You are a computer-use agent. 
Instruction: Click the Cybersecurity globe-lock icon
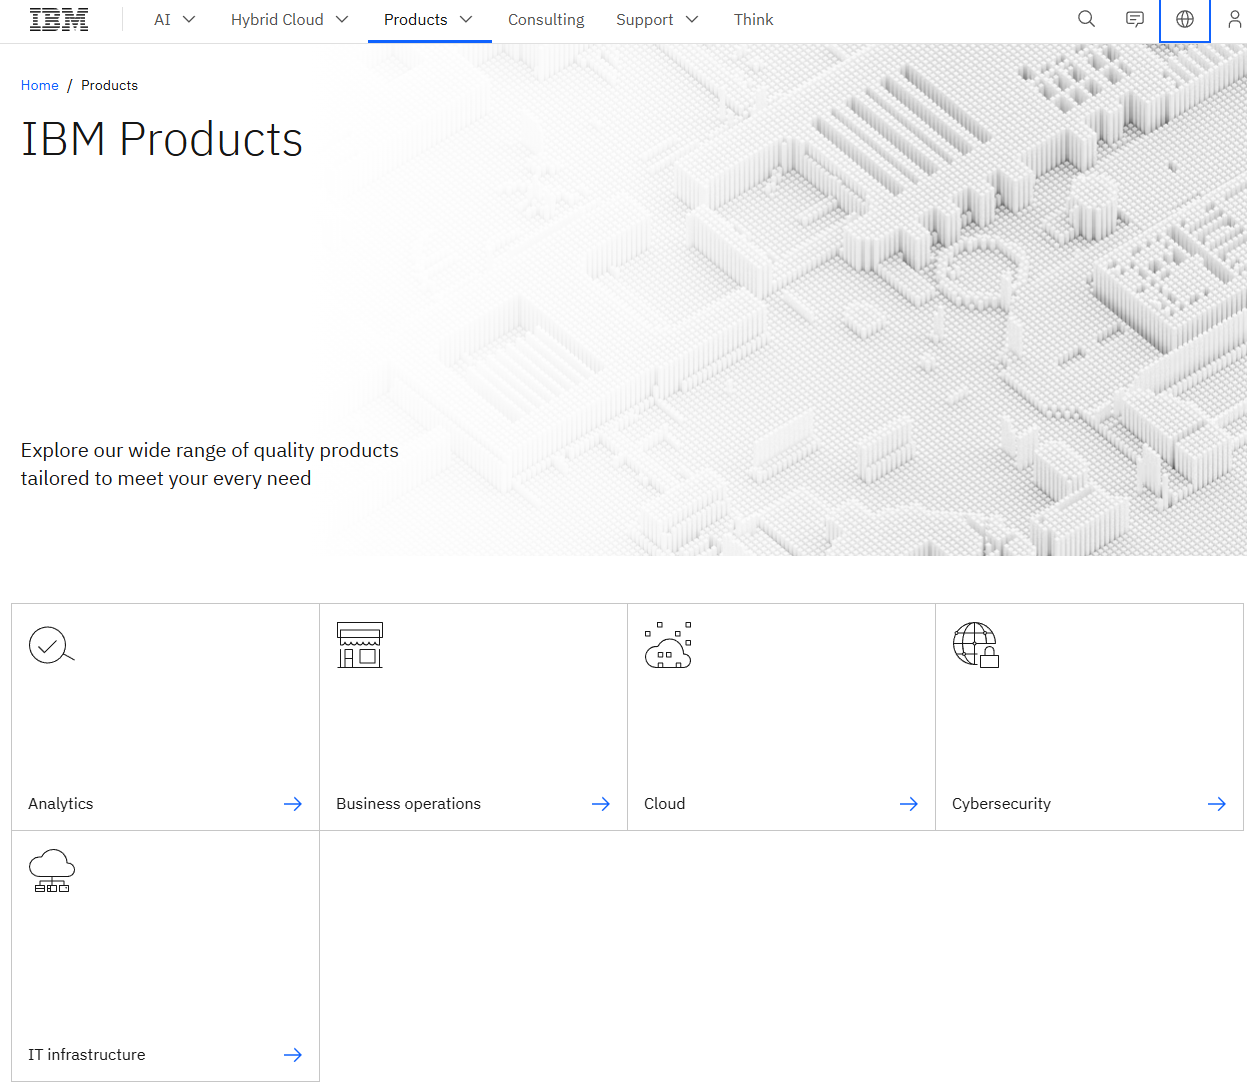click(975, 645)
